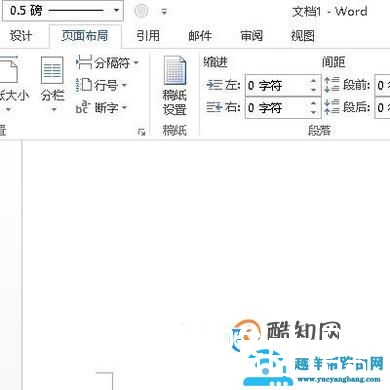Open the 行号 line numbers menu
390x390 pixels.
pyautogui.click(x=102, y=85)
